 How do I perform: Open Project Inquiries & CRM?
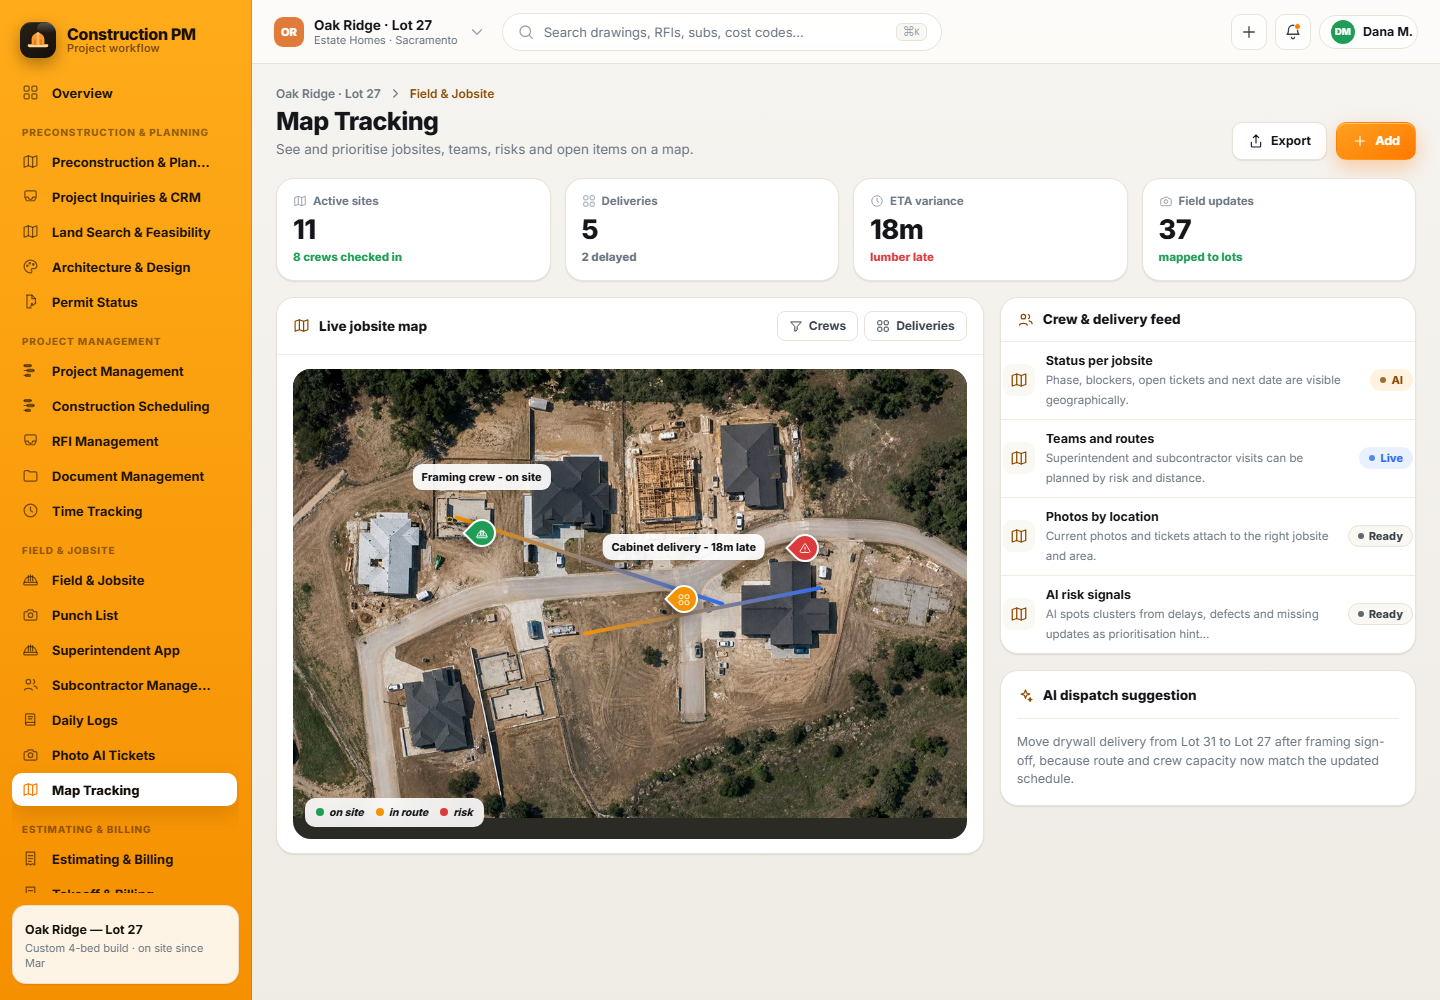pos(124,197)
